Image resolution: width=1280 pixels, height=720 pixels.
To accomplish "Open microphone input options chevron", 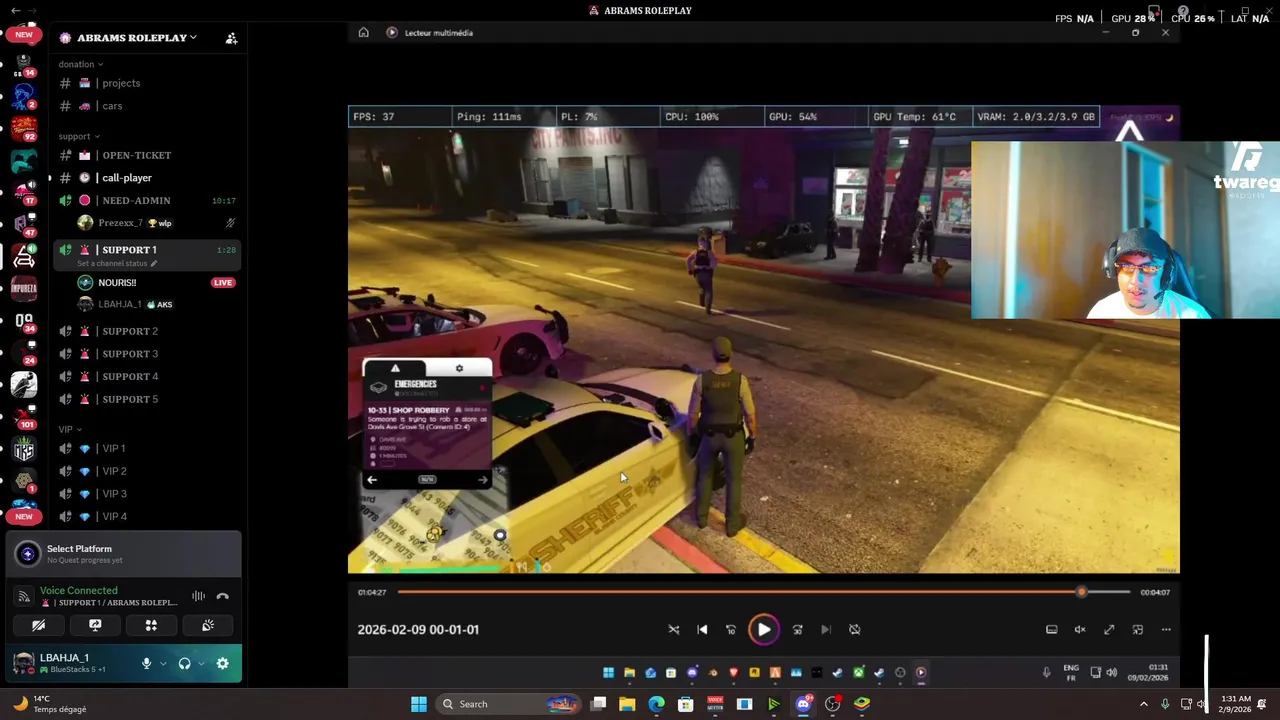I will point(163,664).
